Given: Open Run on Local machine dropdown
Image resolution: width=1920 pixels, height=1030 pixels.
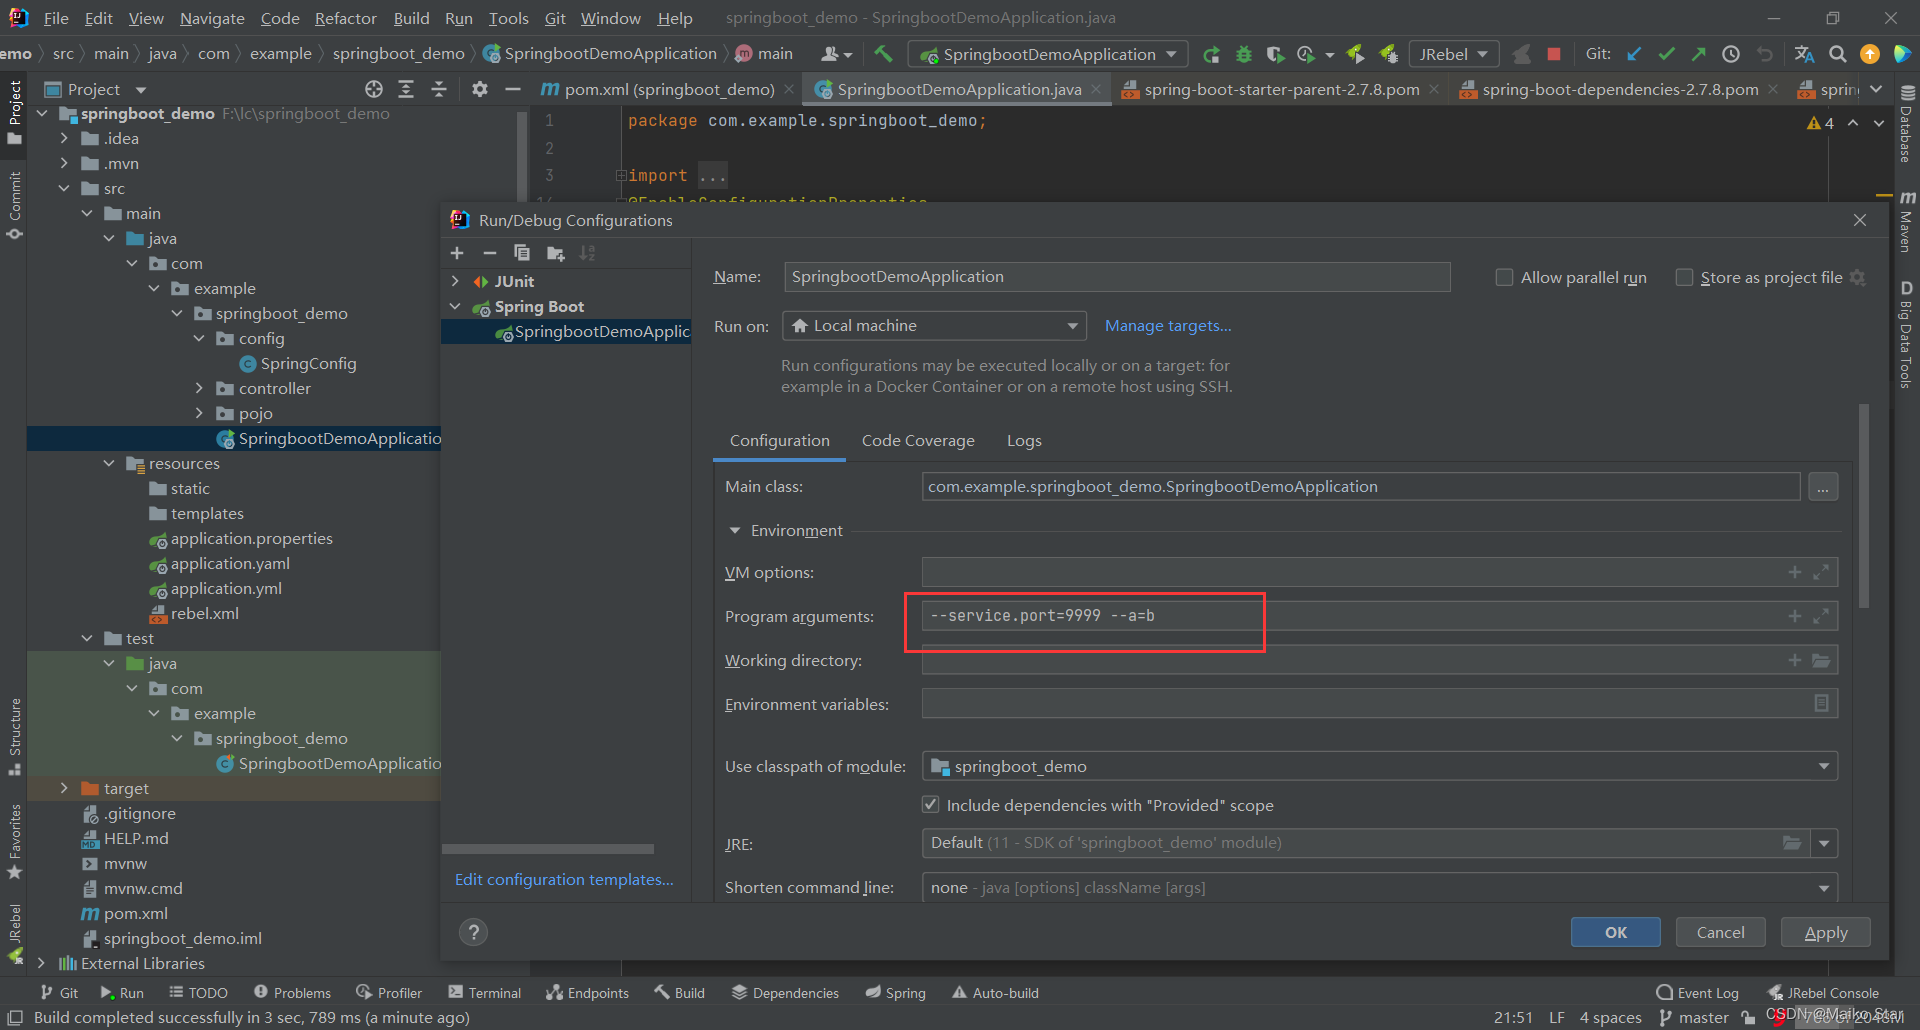Looking at the screenshot, I should 934,326.
